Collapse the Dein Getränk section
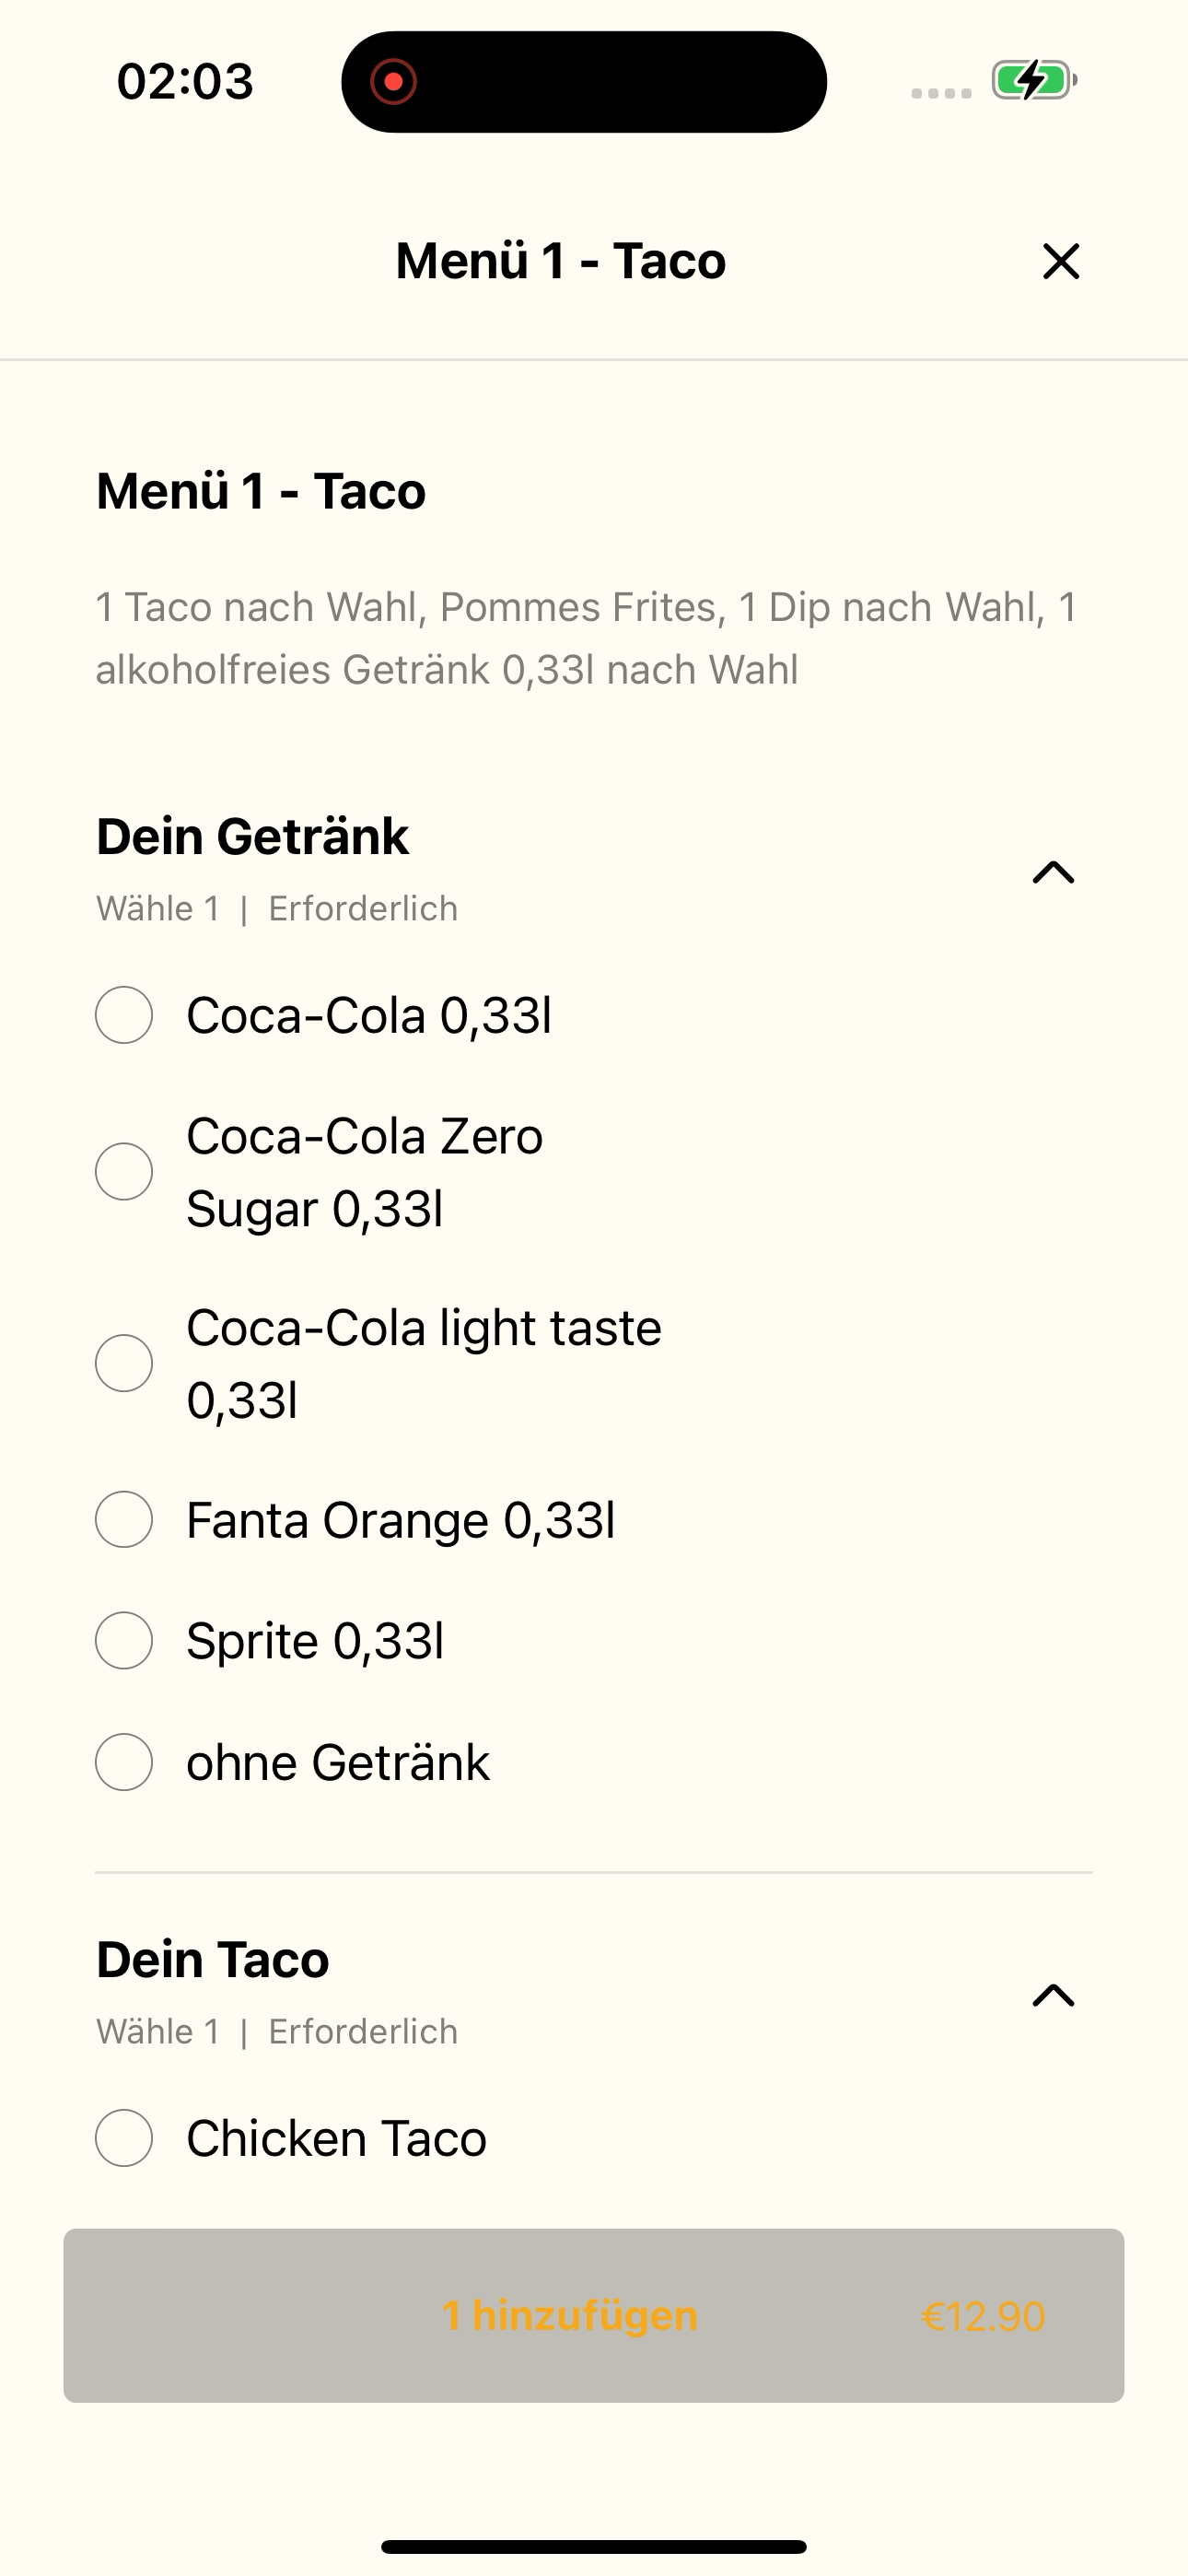Screen dimensions: 1188x2576 [x=1053, y=872]
